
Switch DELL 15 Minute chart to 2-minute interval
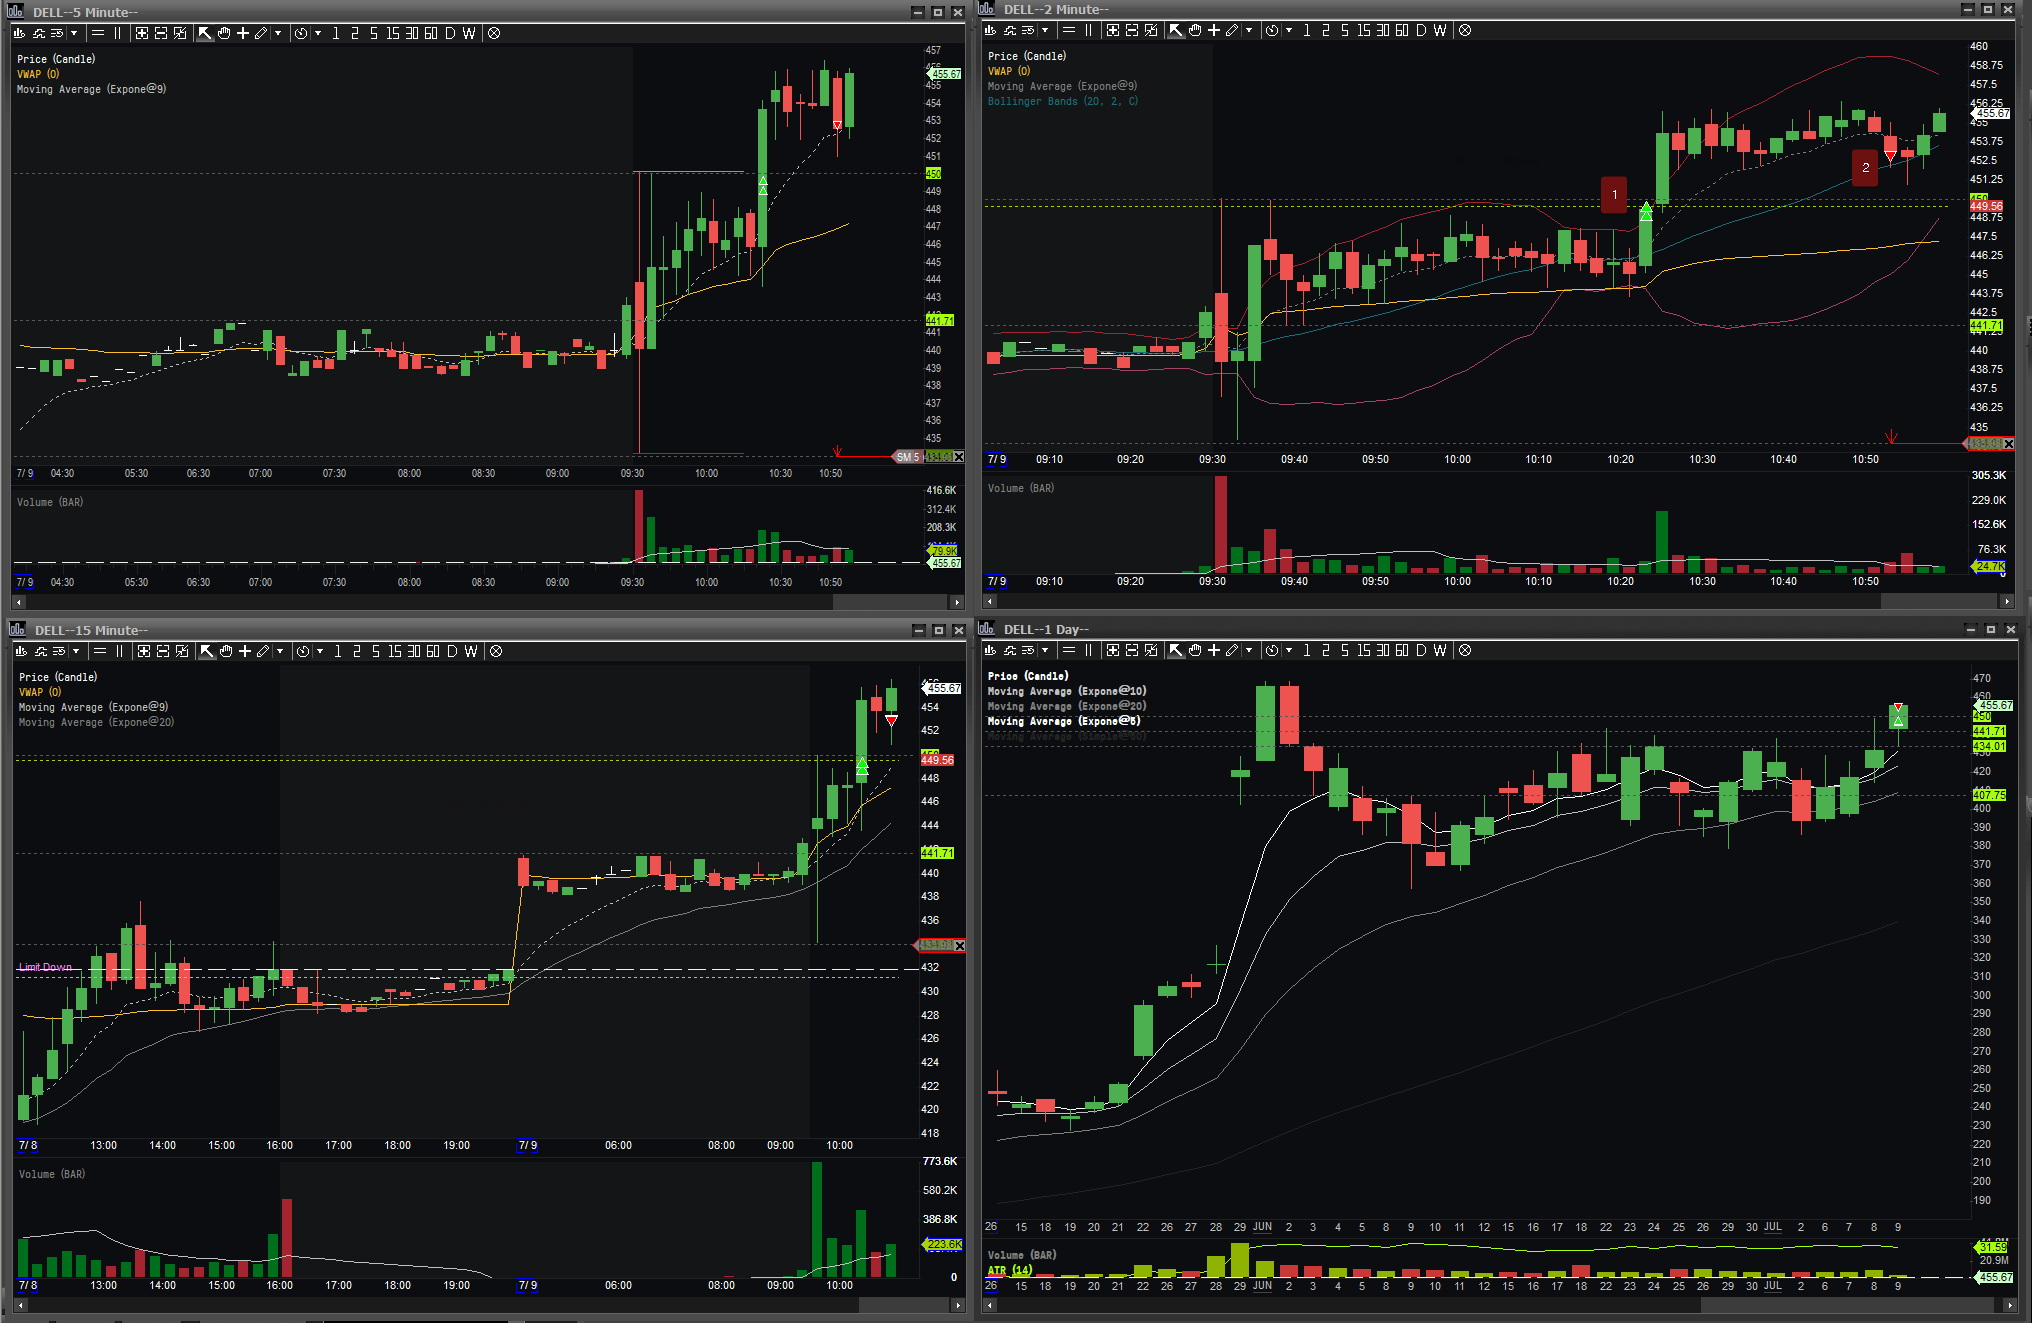pyautogui.click(x=357, y=651)
